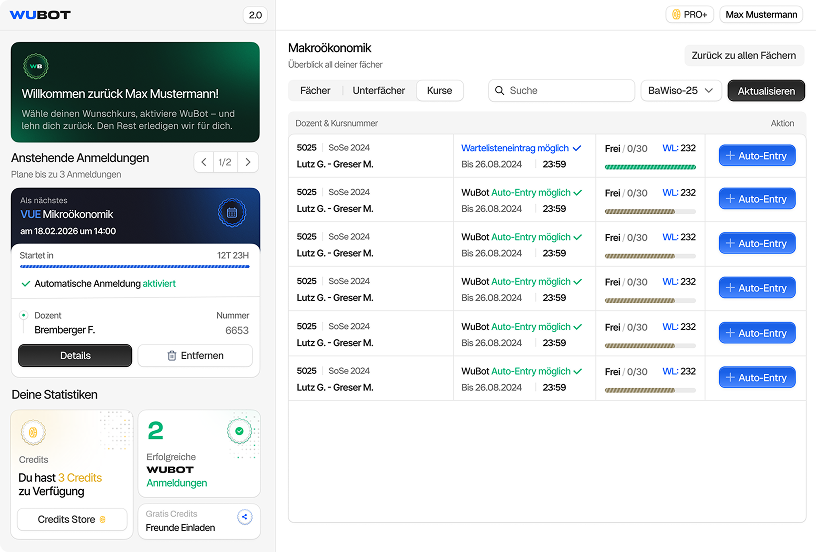This screenshot has height=552, width=816.
Task: Click the green check badge on successful registrations
Action: click(239, 431)
